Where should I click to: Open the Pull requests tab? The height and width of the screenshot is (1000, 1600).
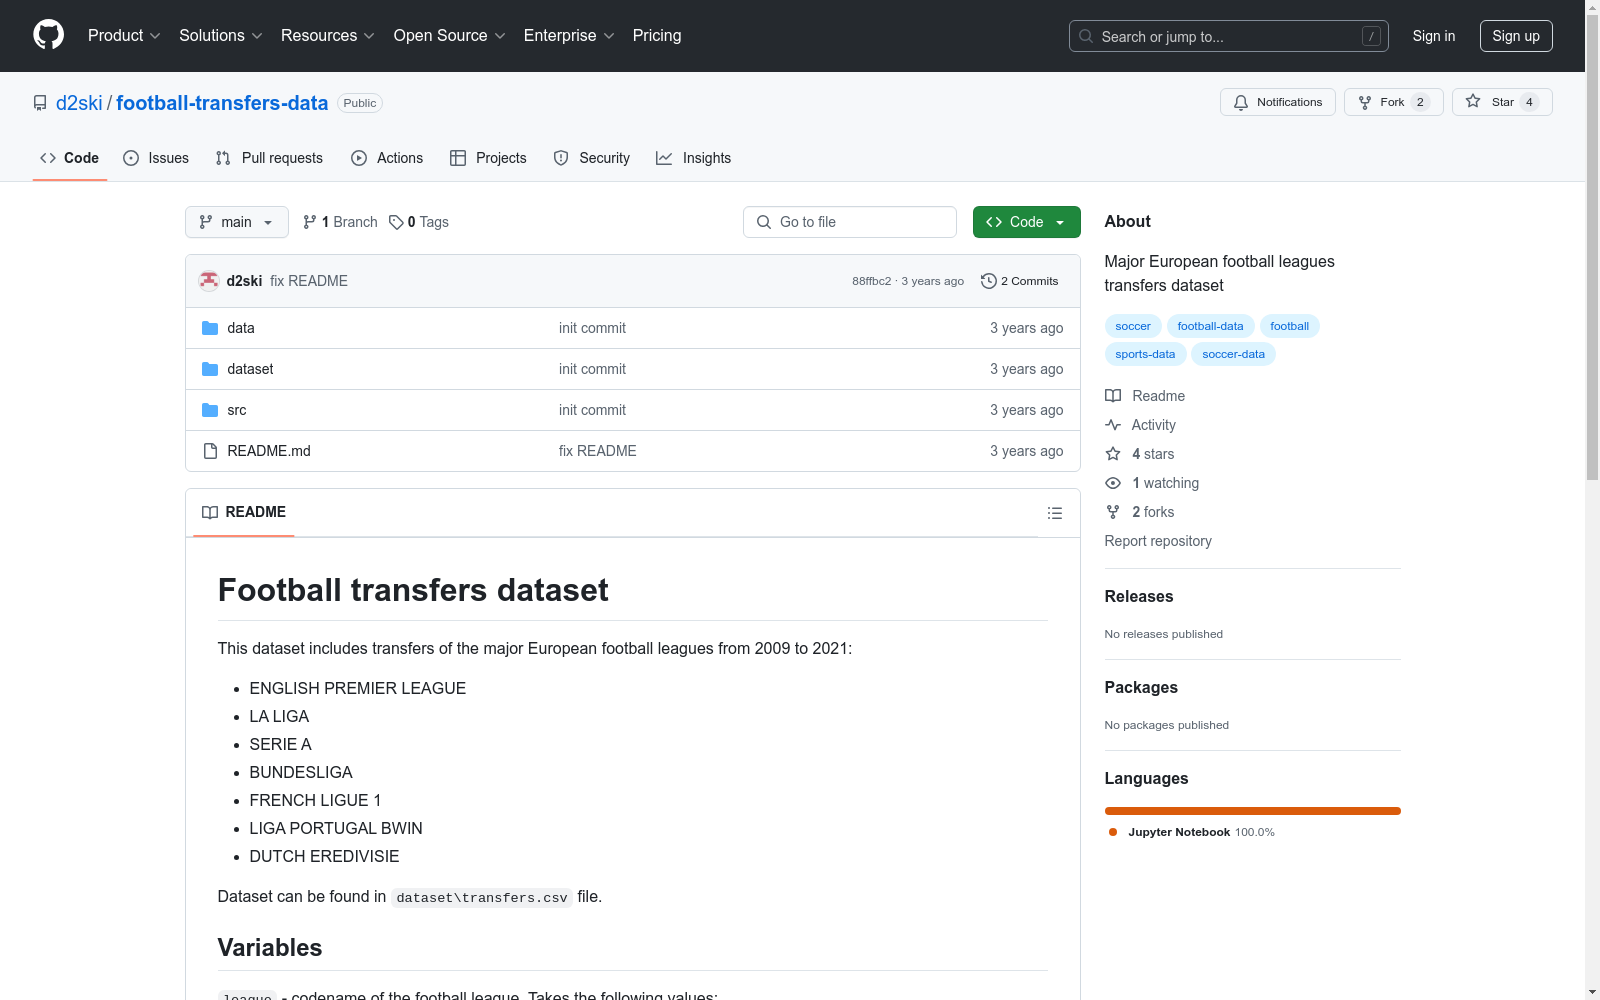269,158
